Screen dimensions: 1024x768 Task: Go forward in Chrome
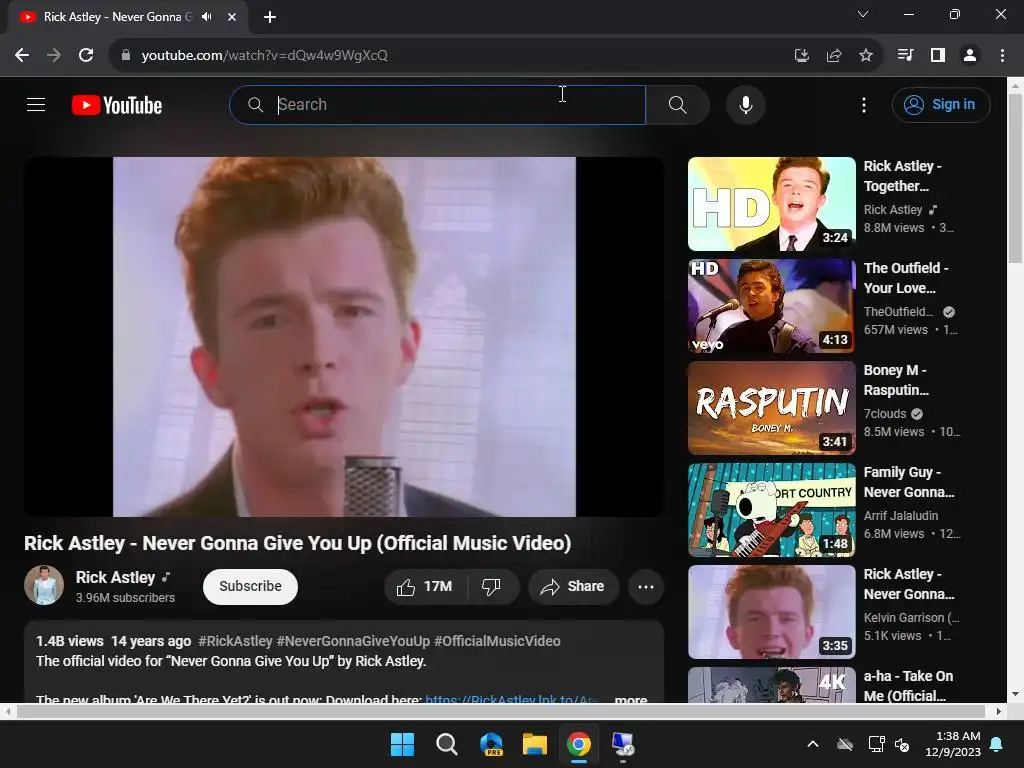[x=54, y=55]
